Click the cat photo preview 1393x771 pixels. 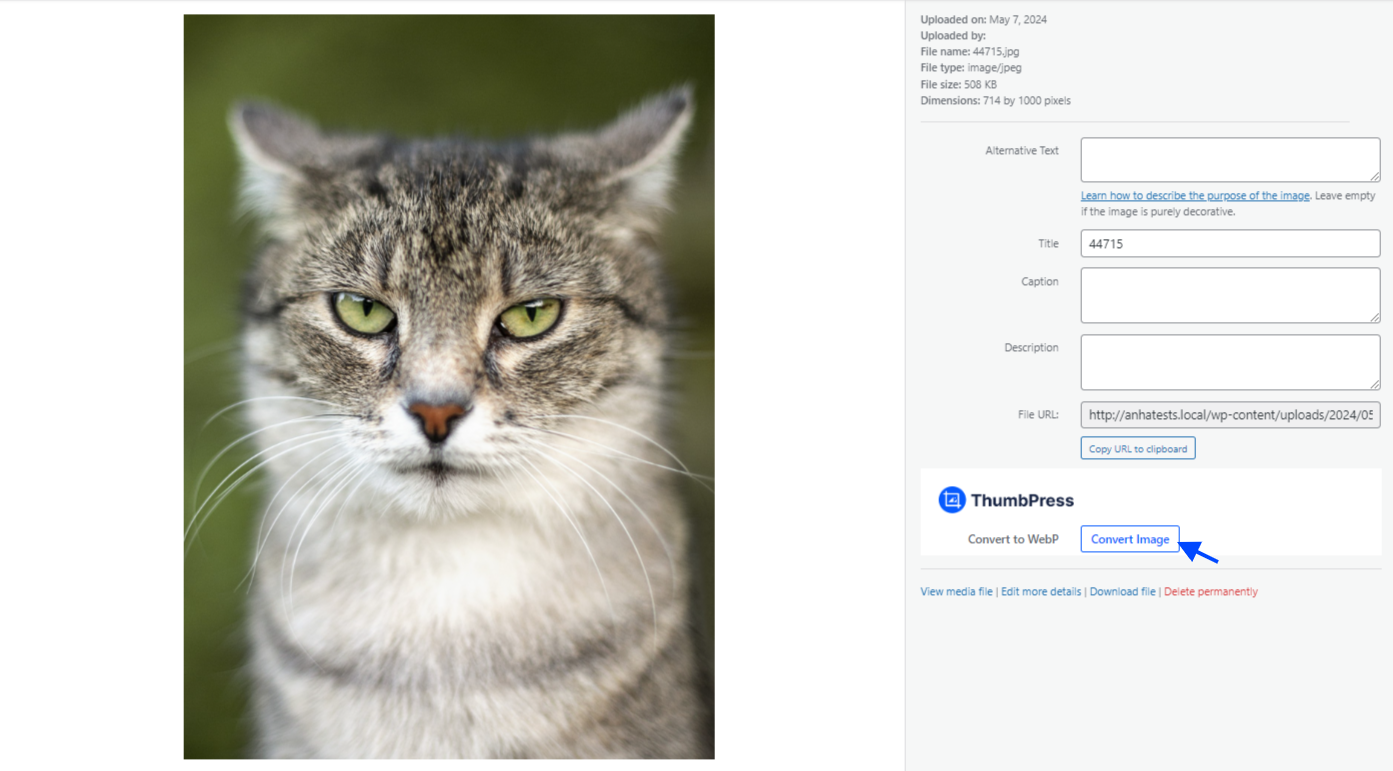449,387
